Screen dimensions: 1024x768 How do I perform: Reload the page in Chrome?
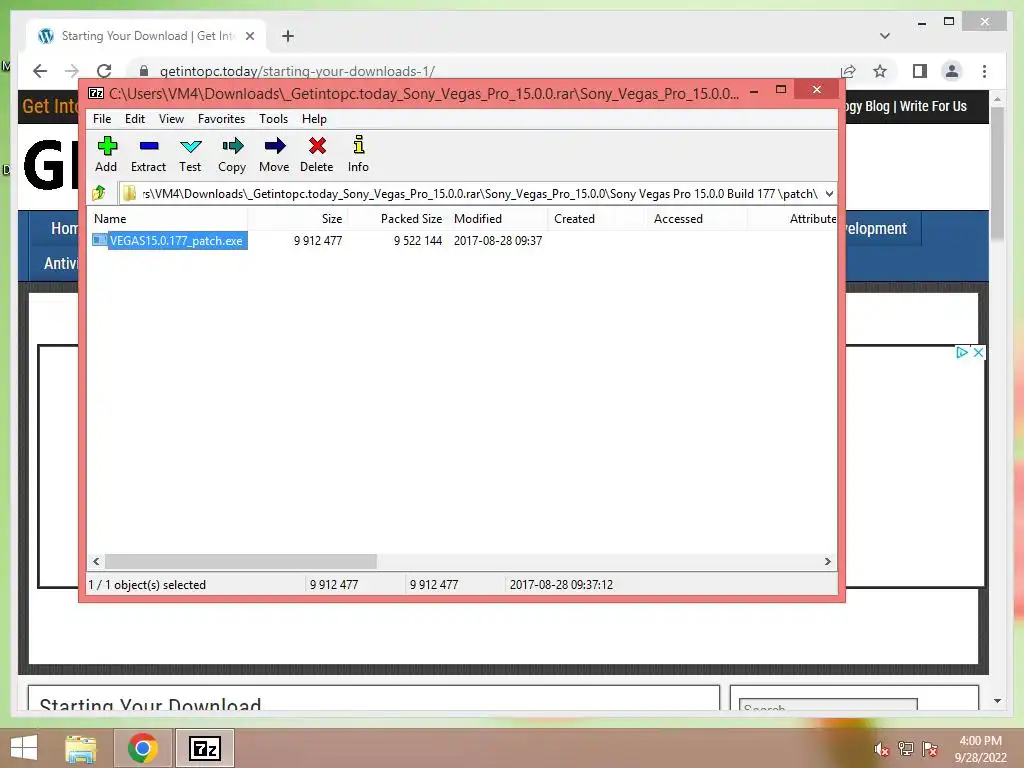[104, 71]
